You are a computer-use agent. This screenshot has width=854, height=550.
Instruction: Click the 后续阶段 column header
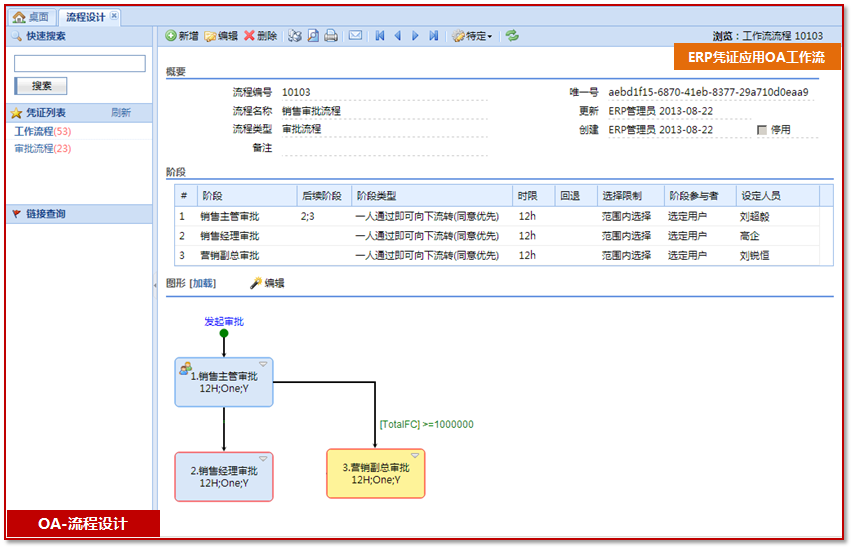pos(324,195)
